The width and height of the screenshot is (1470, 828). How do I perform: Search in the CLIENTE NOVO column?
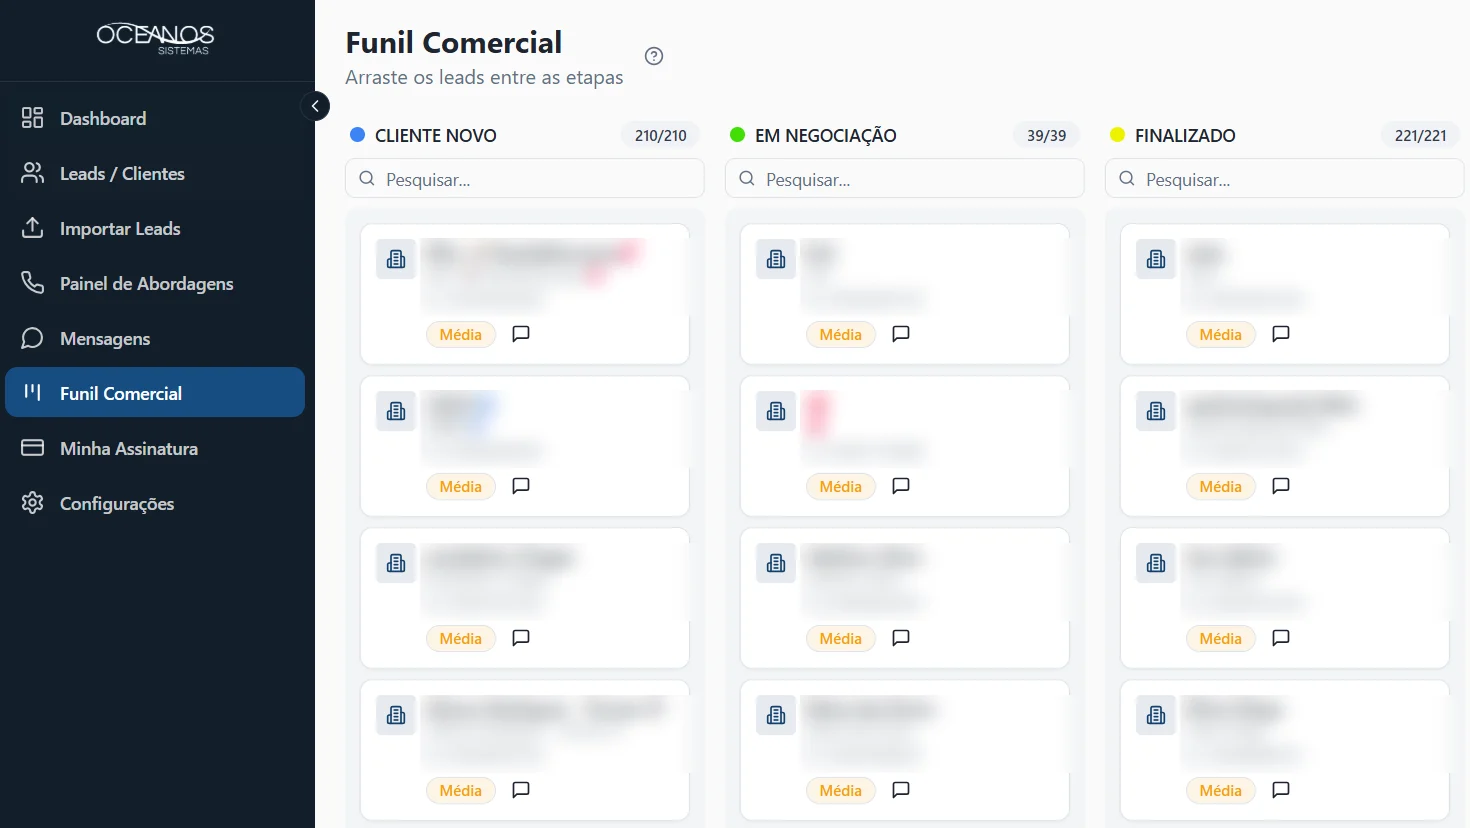pos(525,179)
